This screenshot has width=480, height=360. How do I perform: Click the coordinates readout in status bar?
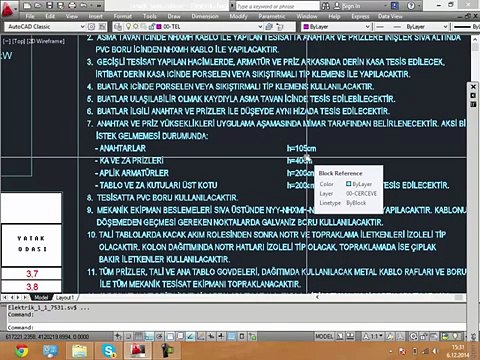47,337
